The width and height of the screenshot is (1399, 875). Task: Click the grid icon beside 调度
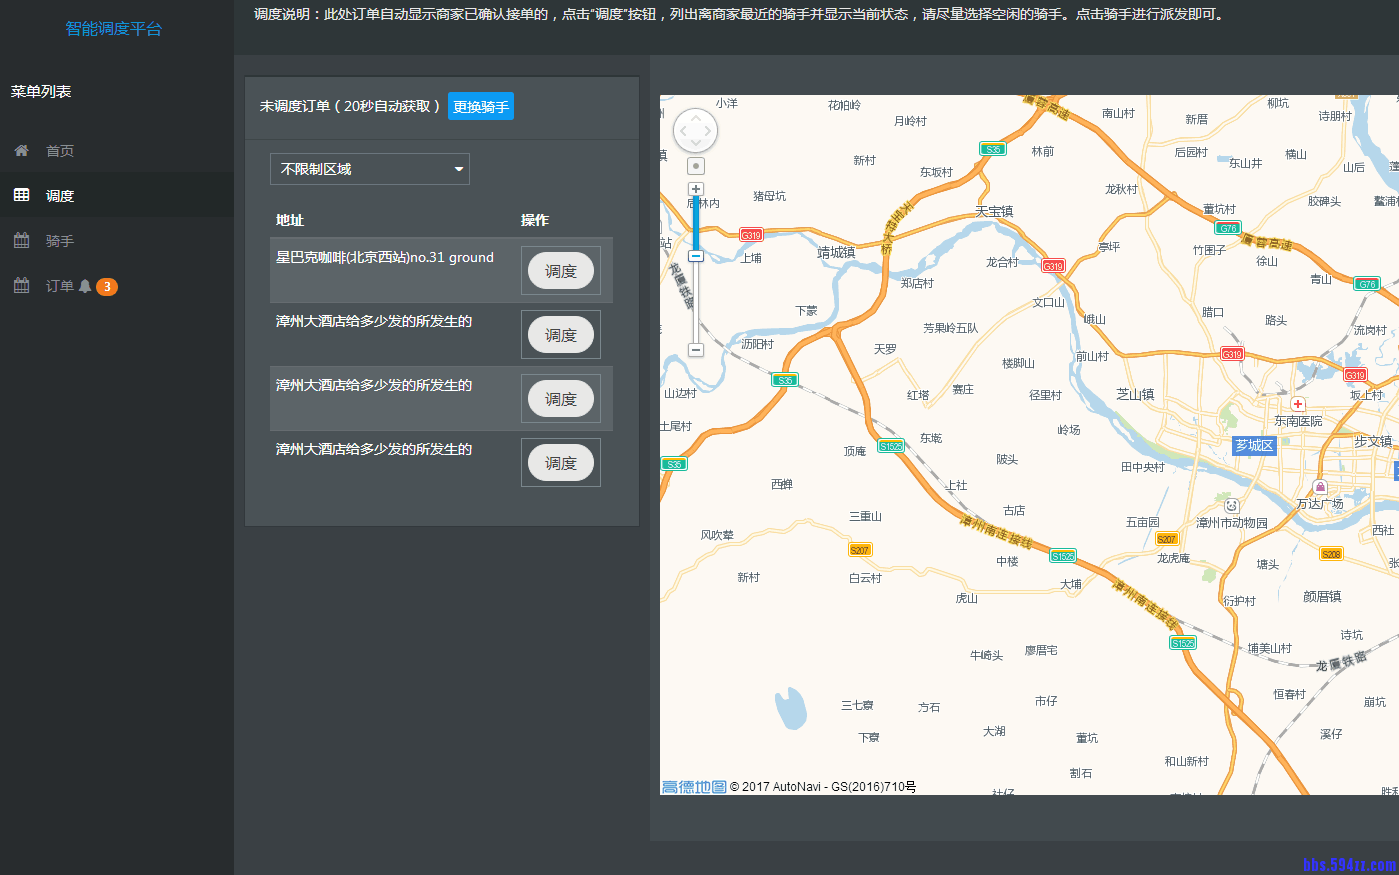tap(21, 195)
